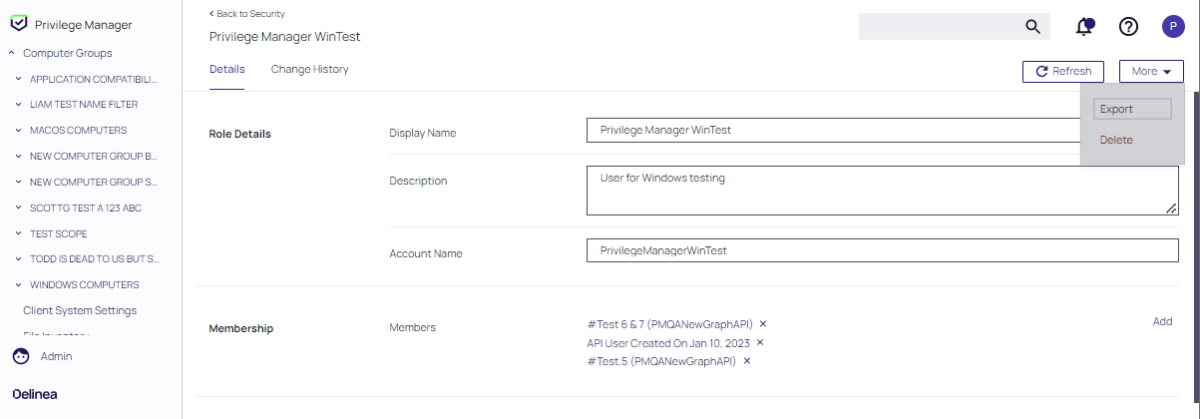Viewport: 1200px width, 419px height.
Task: Click the search magnifier icon
Action: click(1033, 27)
